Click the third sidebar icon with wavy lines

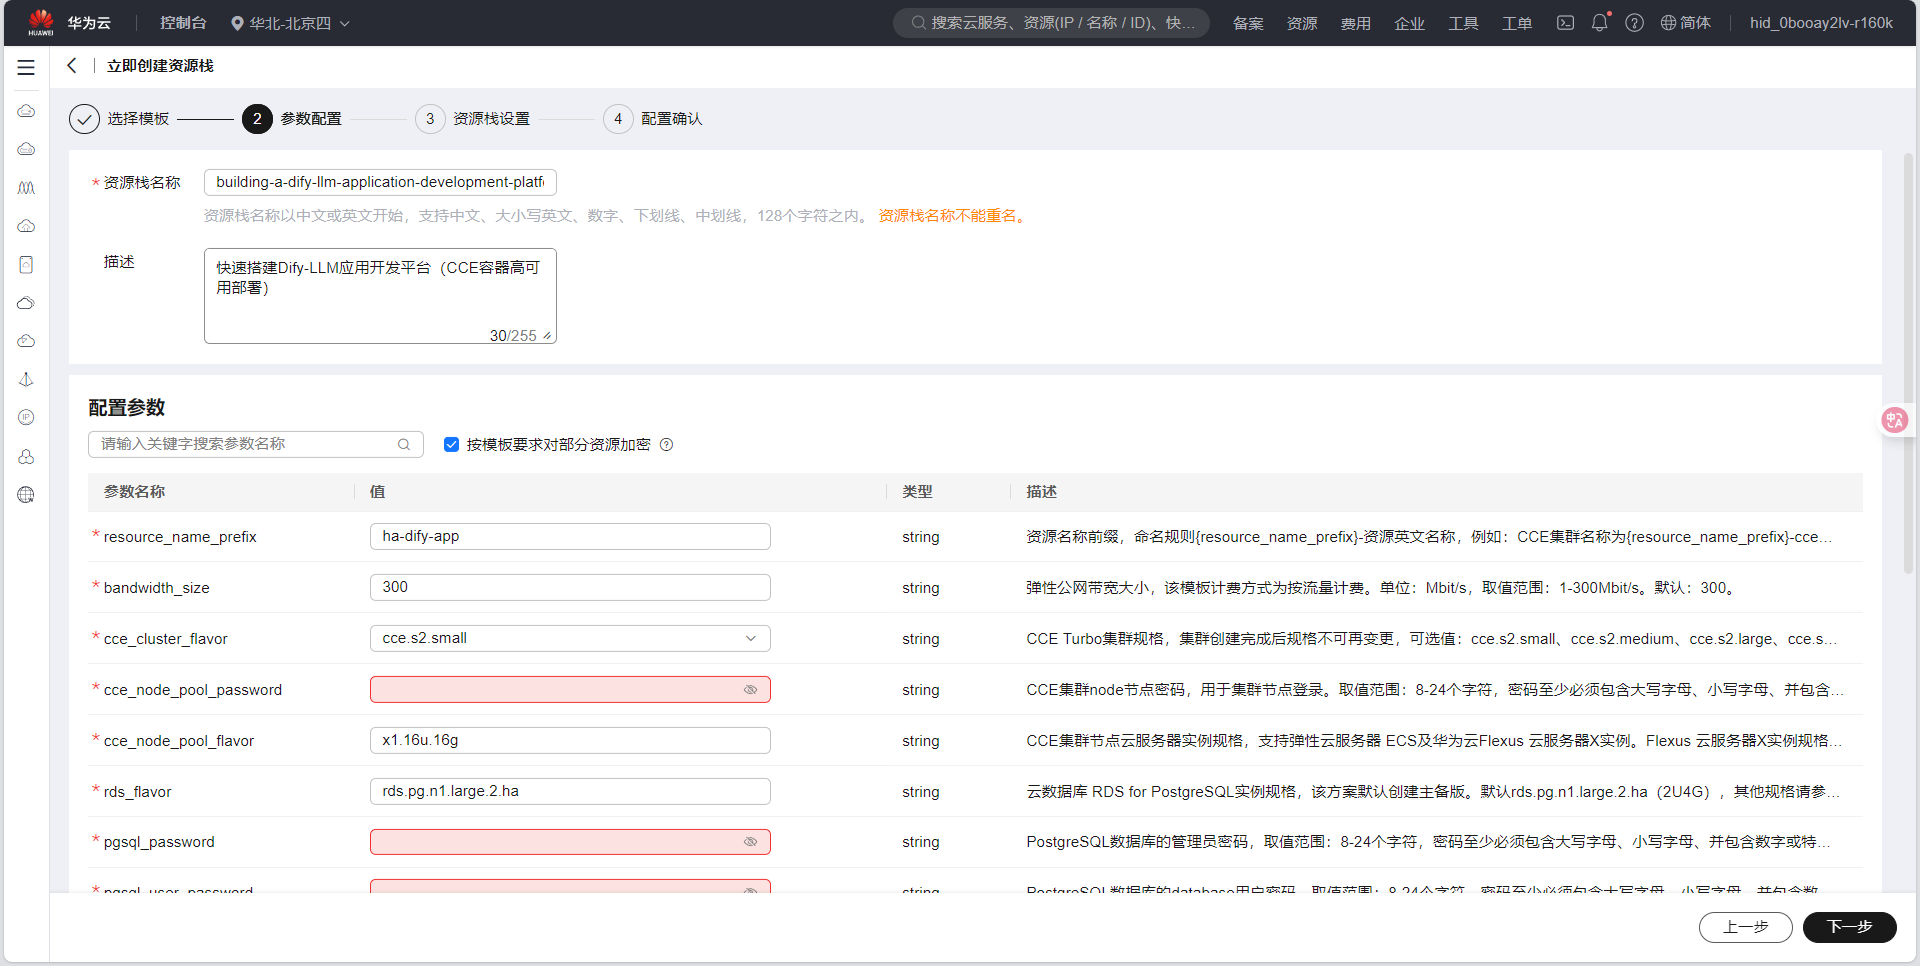pos(26,187)
